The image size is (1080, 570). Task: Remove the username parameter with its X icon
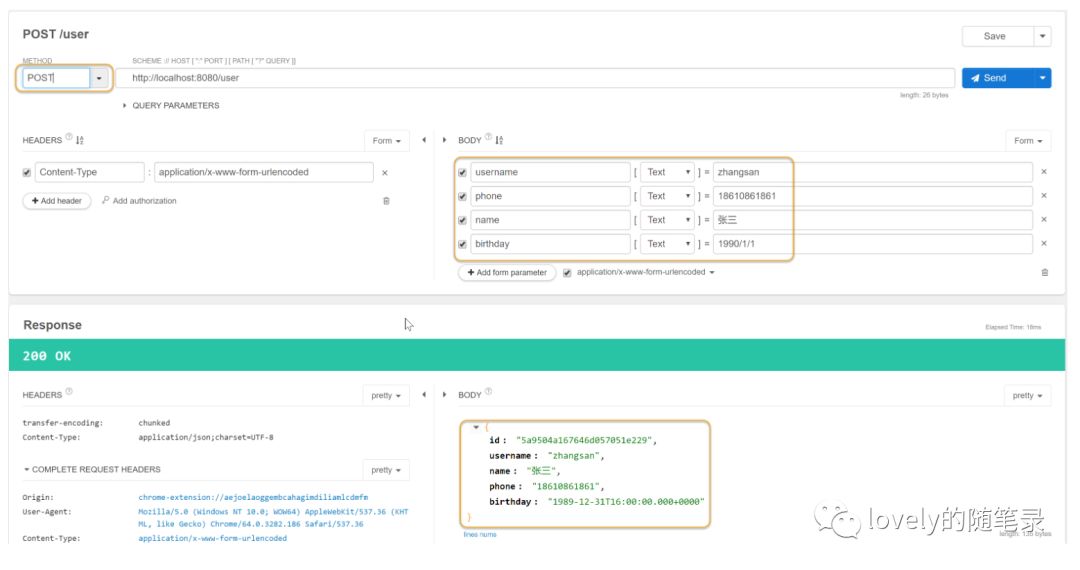coord(1044,171)
